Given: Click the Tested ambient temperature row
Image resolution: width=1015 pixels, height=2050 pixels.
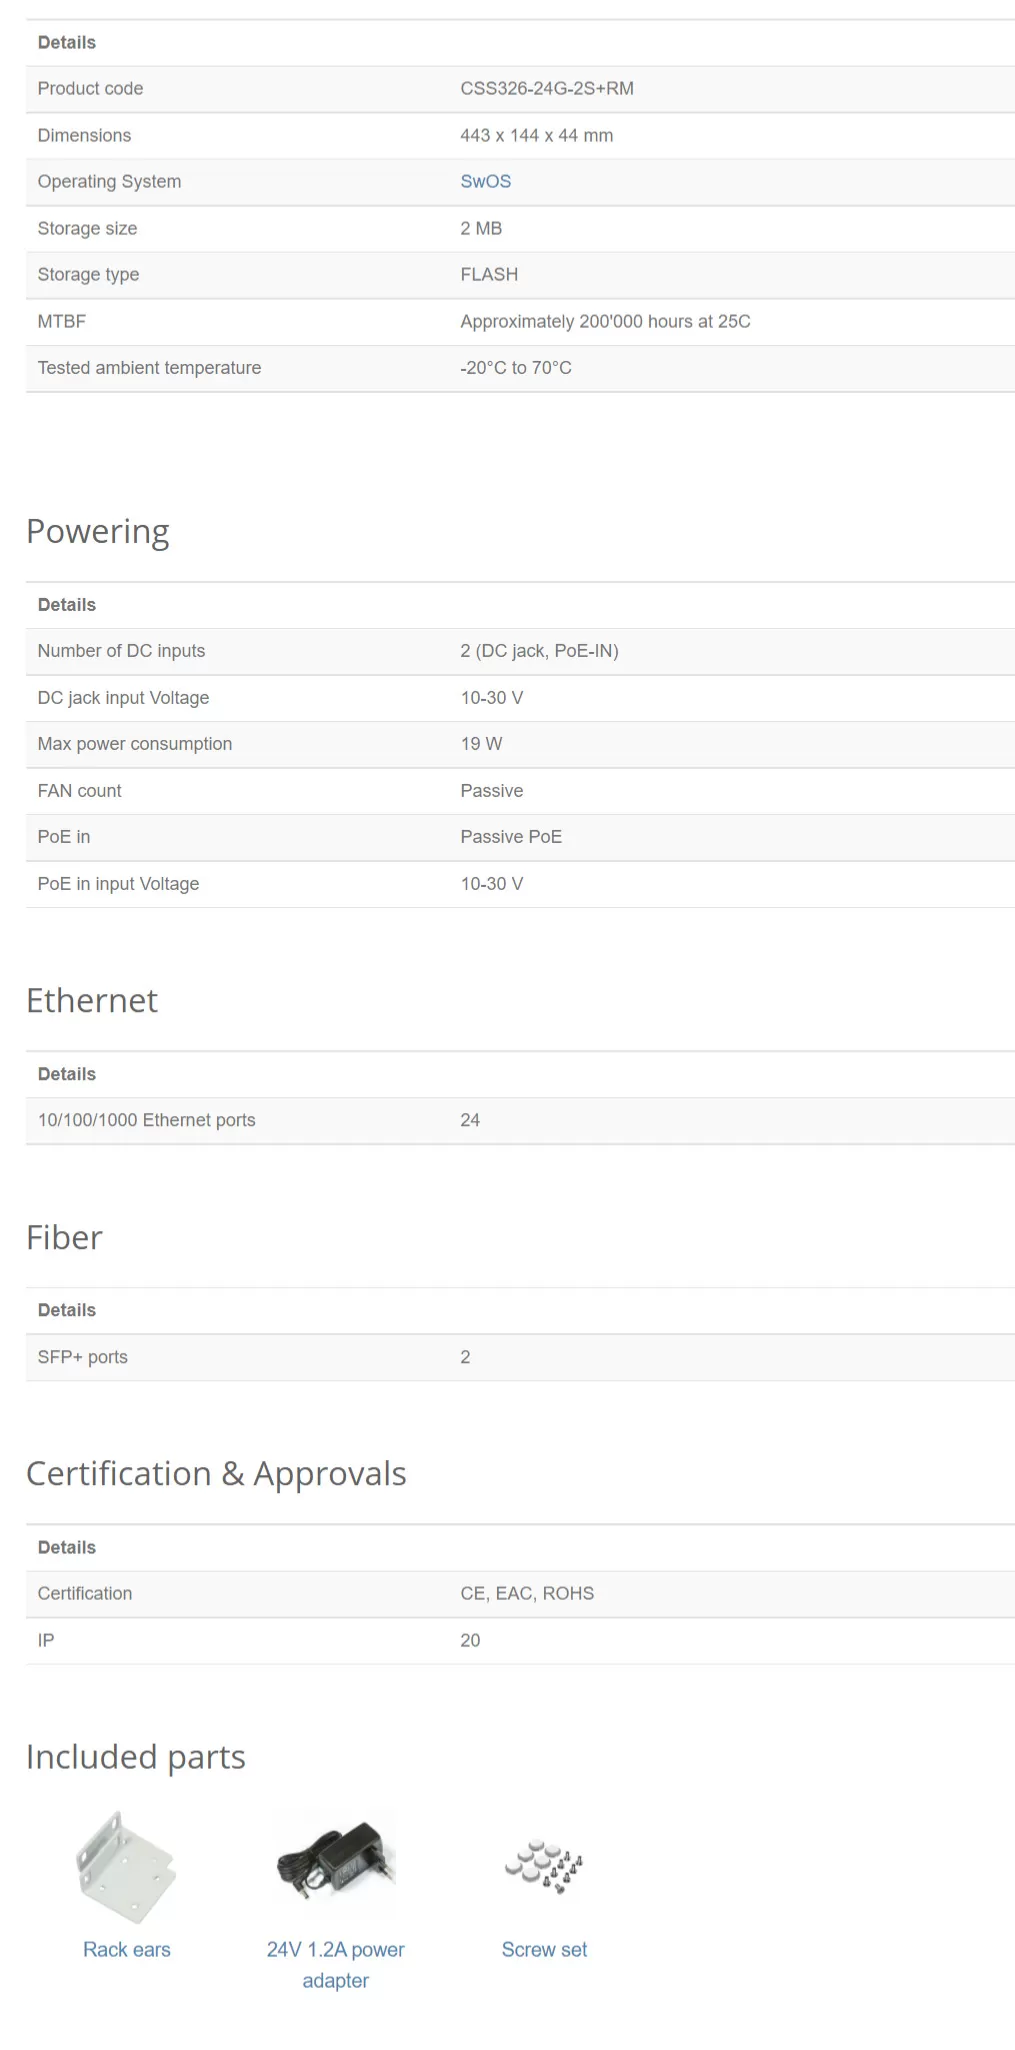Looking at the screenshot, I should point(520,368).
